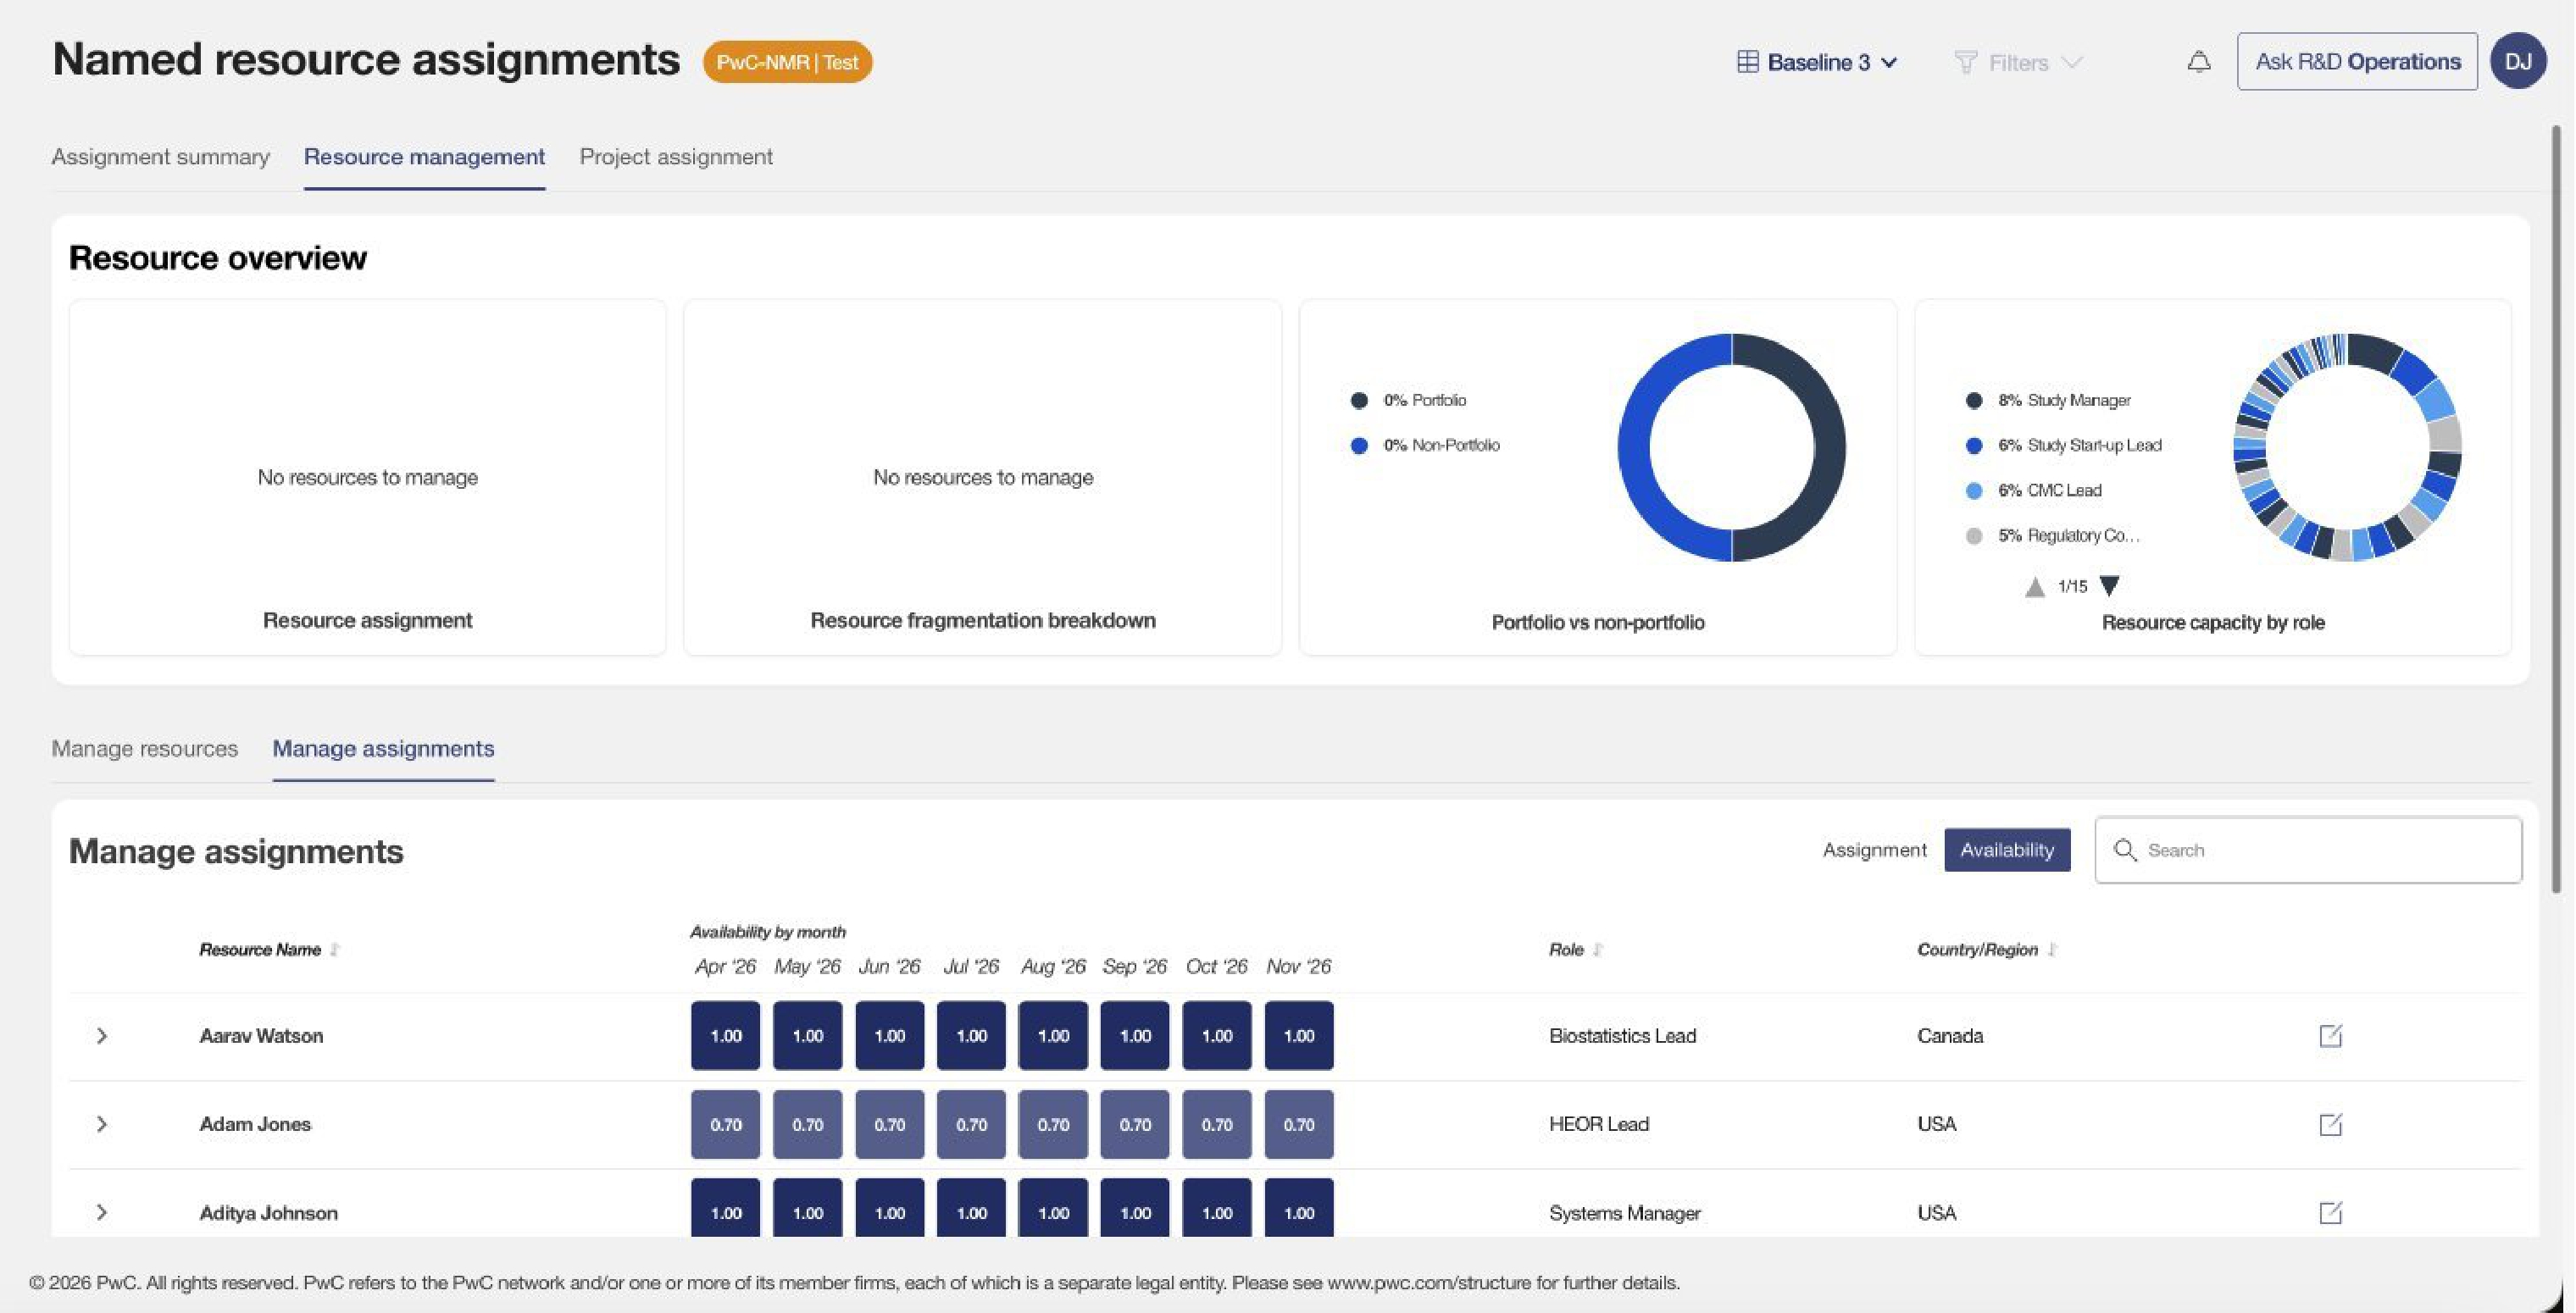2576x1313 pixels.
Task: Expand Aarav Watson row
Action: [x=101, y=1036]
